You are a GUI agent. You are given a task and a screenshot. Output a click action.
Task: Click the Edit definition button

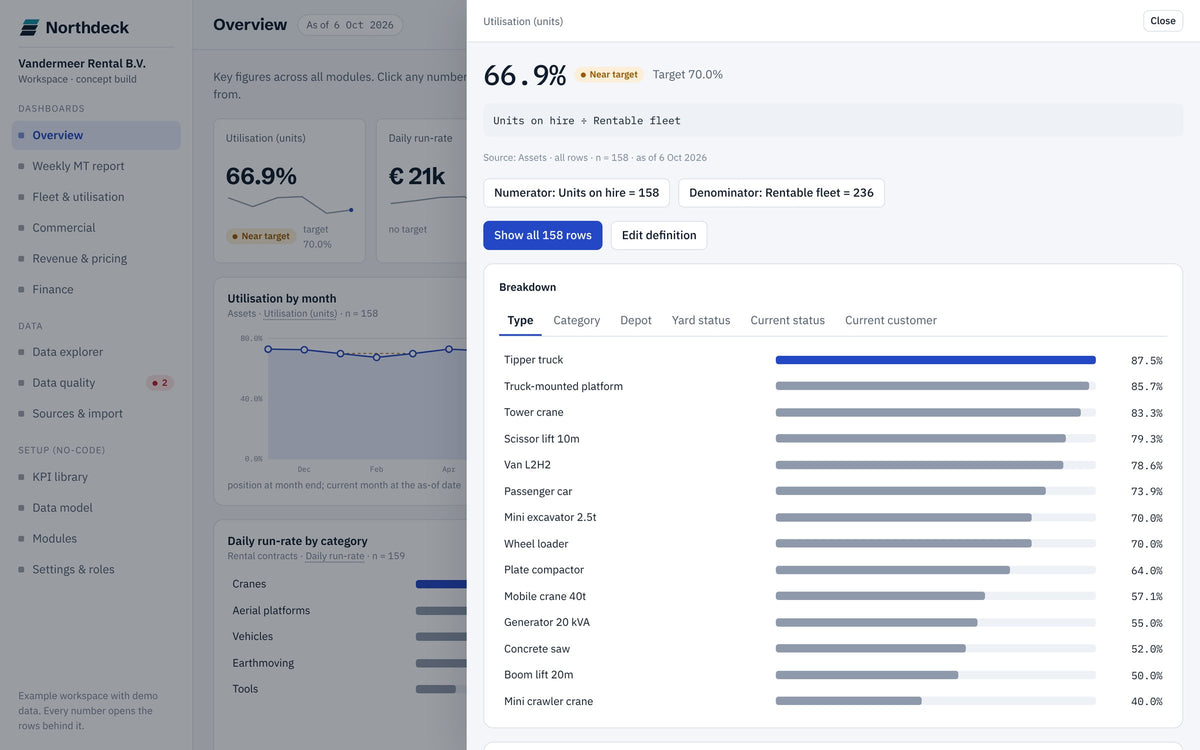pyautogui.click(x=659, y=236)
